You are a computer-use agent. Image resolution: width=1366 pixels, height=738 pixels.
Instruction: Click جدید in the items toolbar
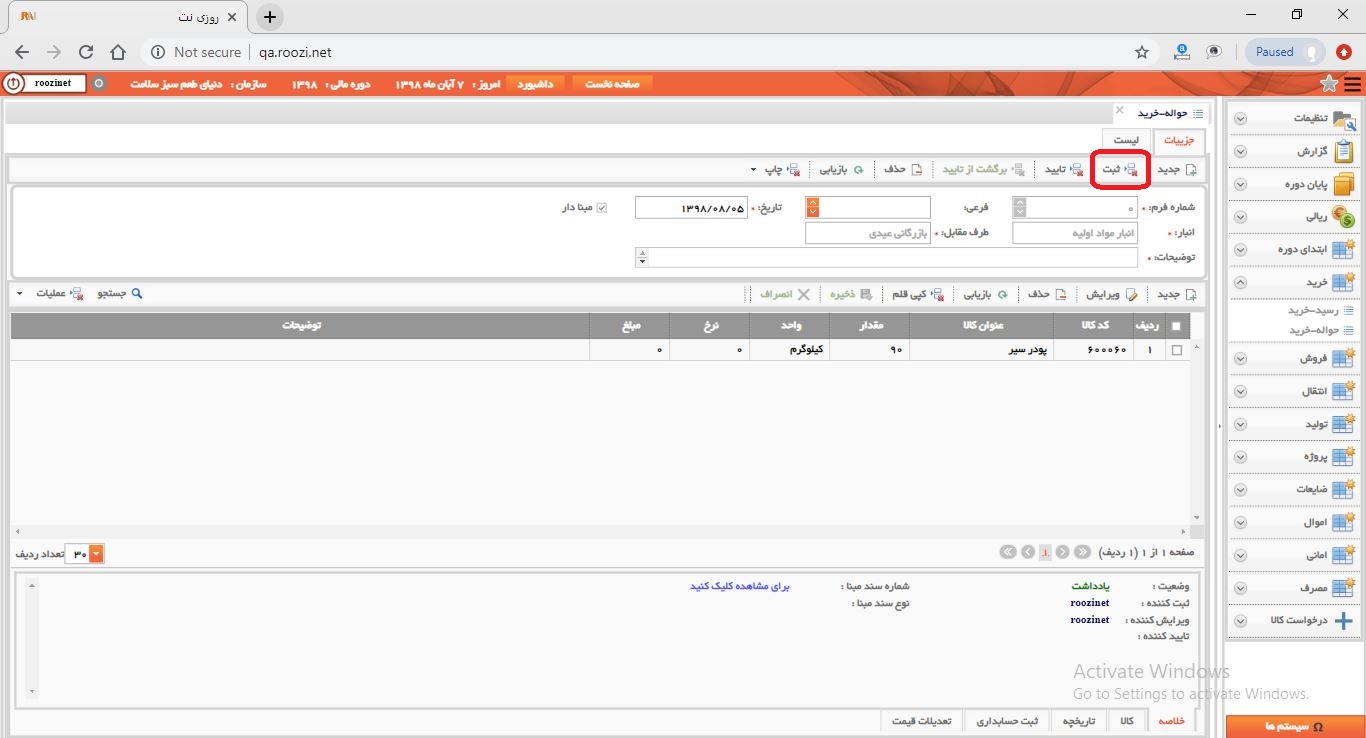[1177, 294]
